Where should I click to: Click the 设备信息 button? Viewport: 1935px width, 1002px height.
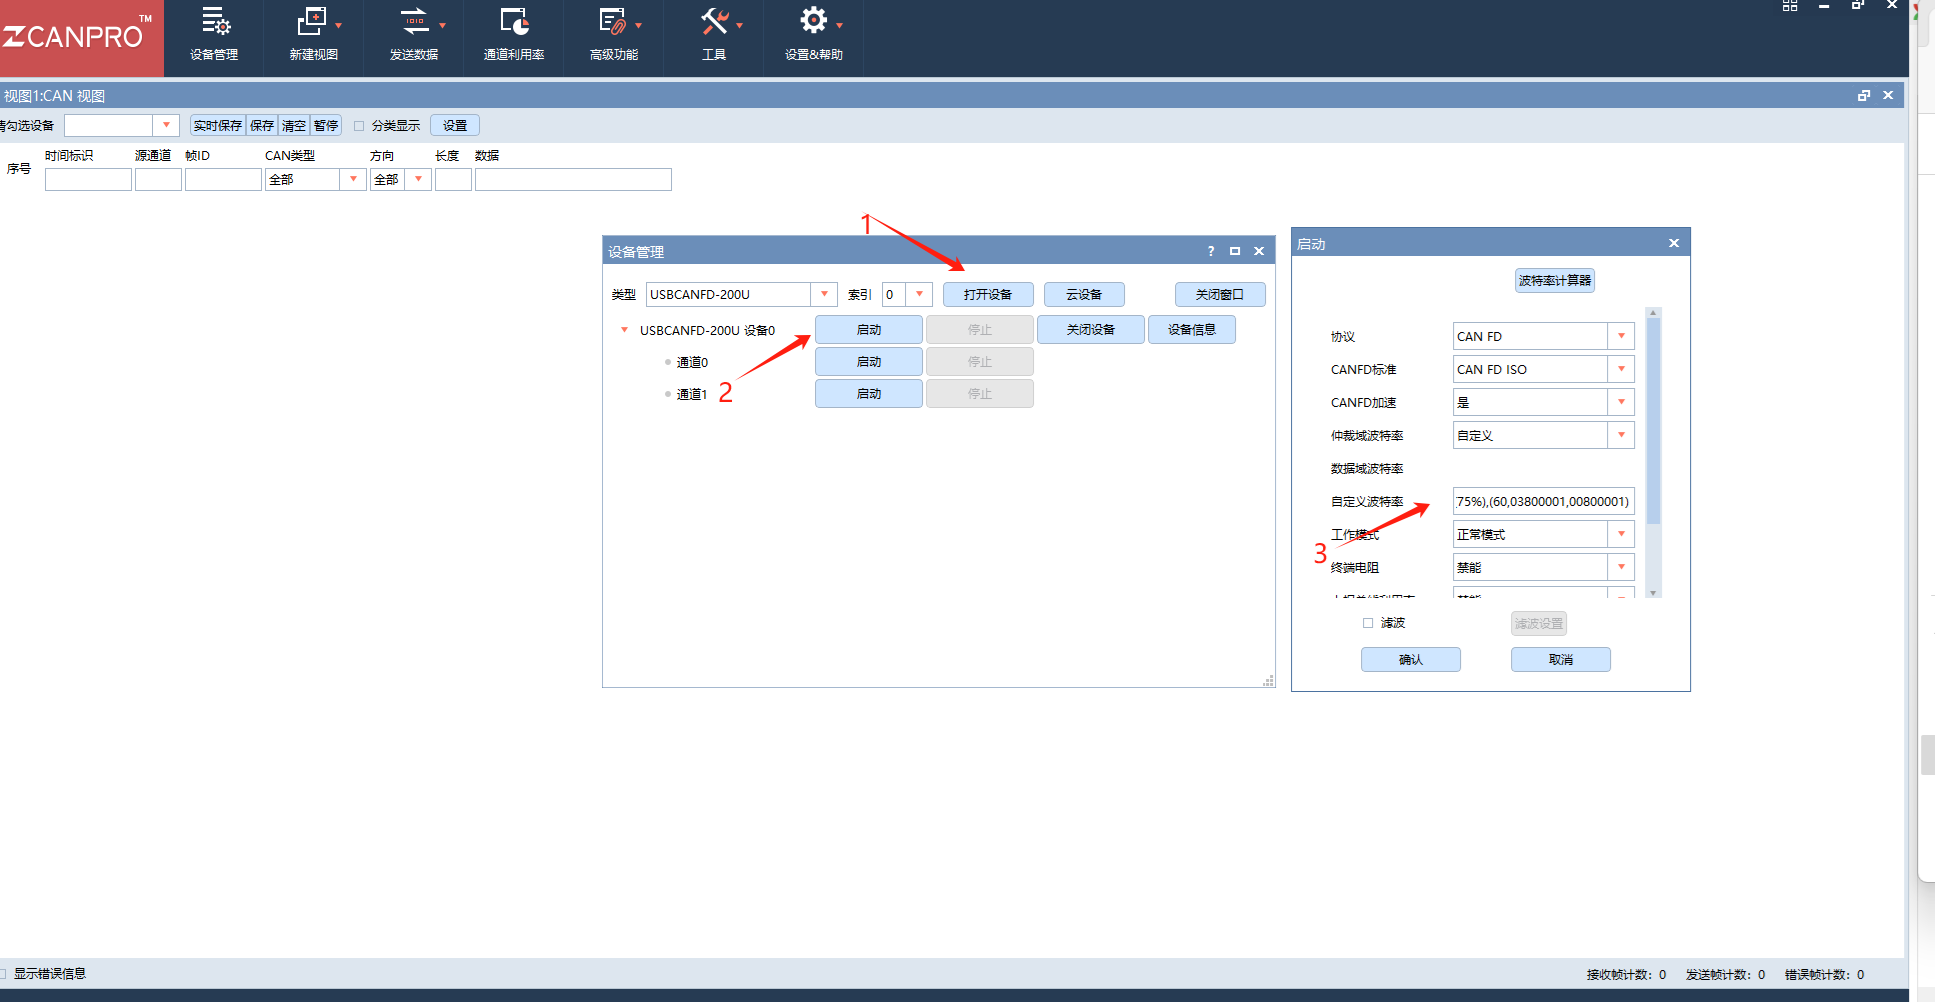(x=1192, y=329)
